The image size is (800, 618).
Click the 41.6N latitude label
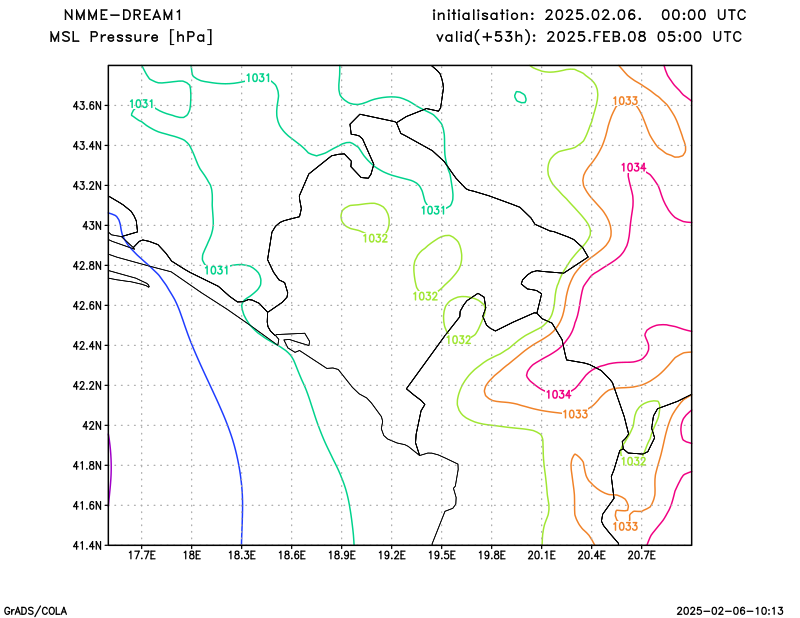coord(87,505)
